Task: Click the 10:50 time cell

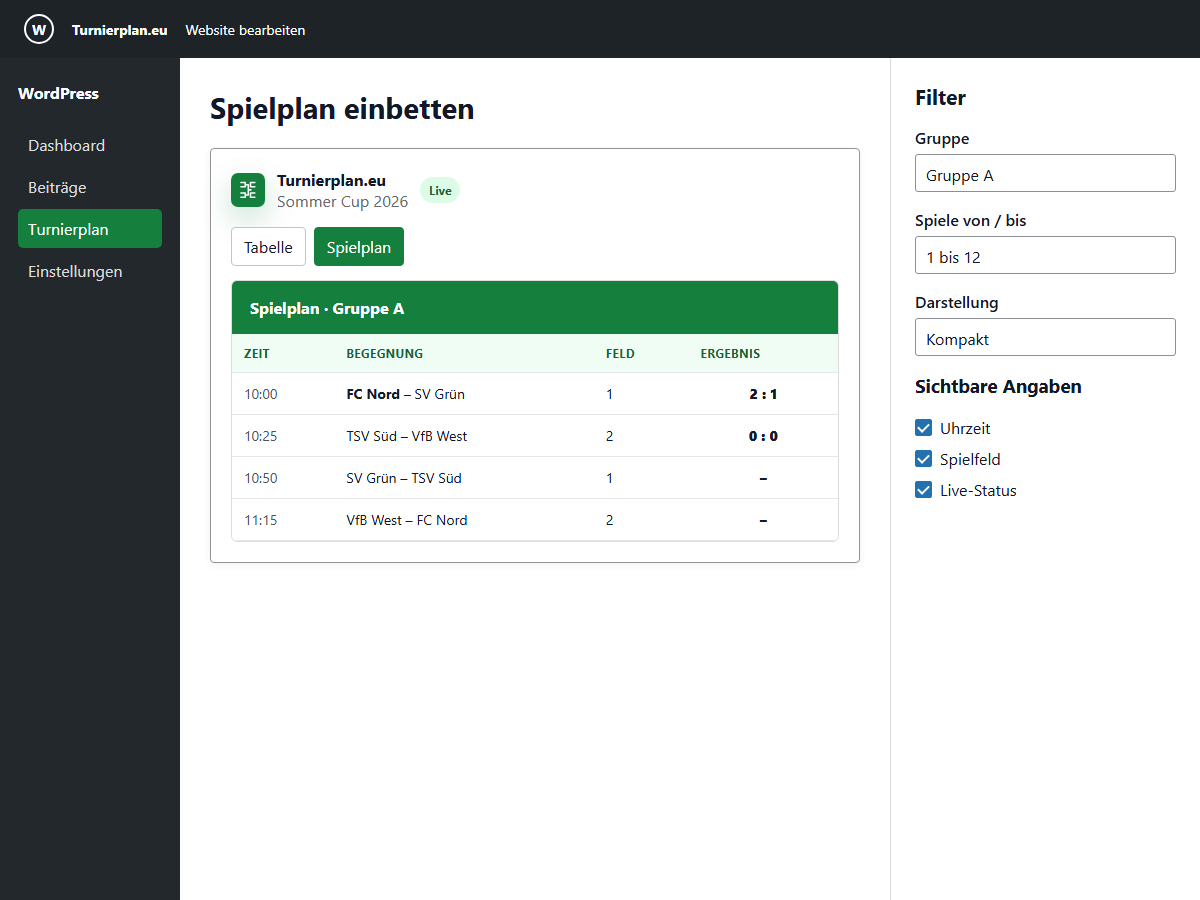Action: pos(261,478)
